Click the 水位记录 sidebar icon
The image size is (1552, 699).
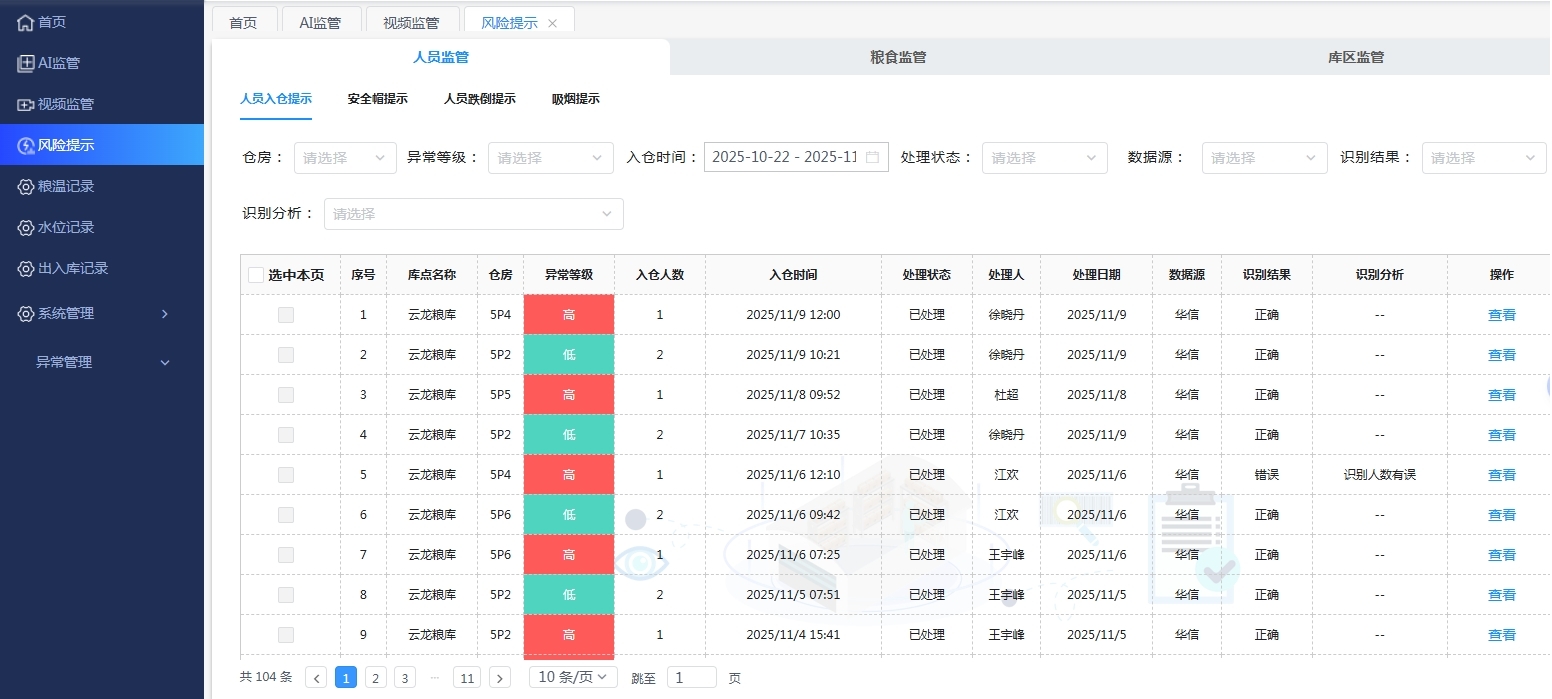(x=26, y=227)
